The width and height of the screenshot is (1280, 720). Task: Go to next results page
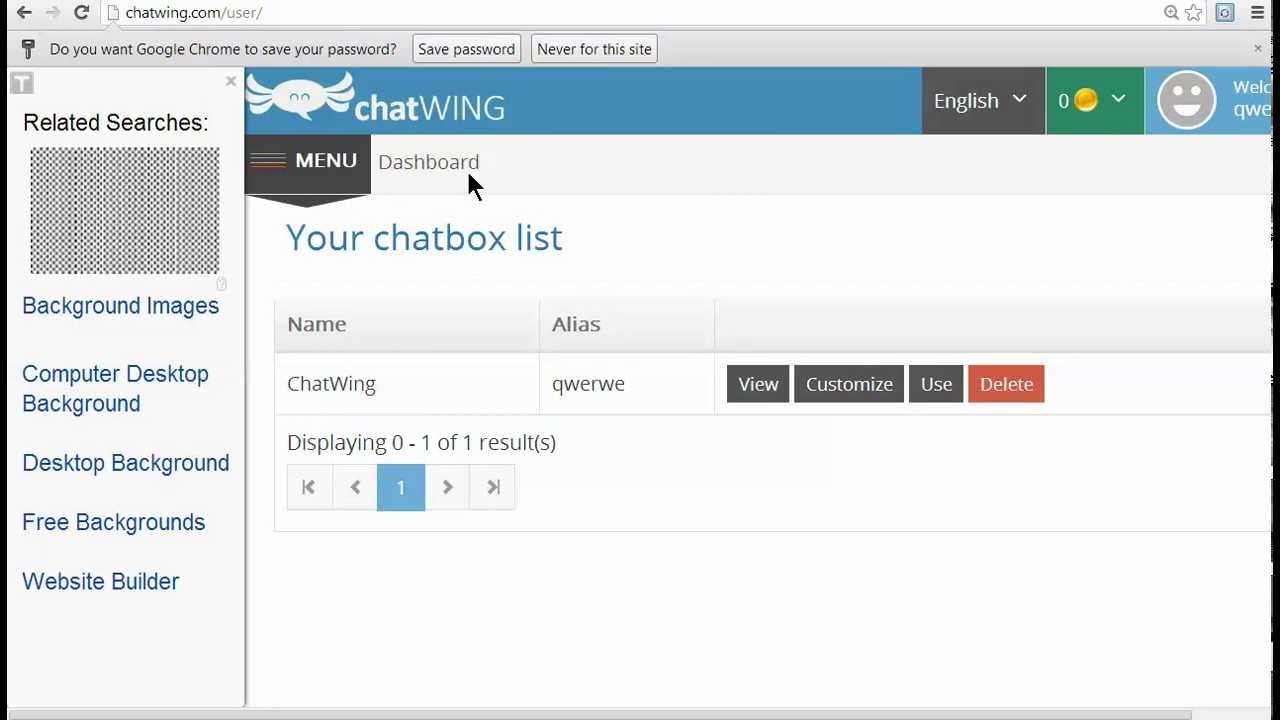[x=448, y=487]
